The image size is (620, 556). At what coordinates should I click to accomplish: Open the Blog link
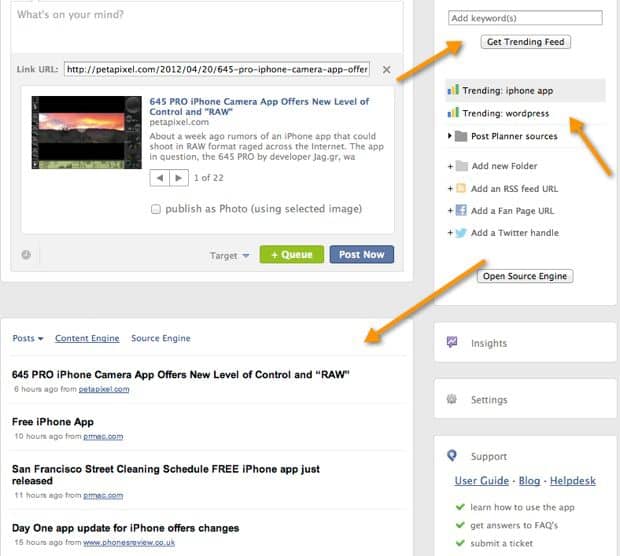click(529, 480)
